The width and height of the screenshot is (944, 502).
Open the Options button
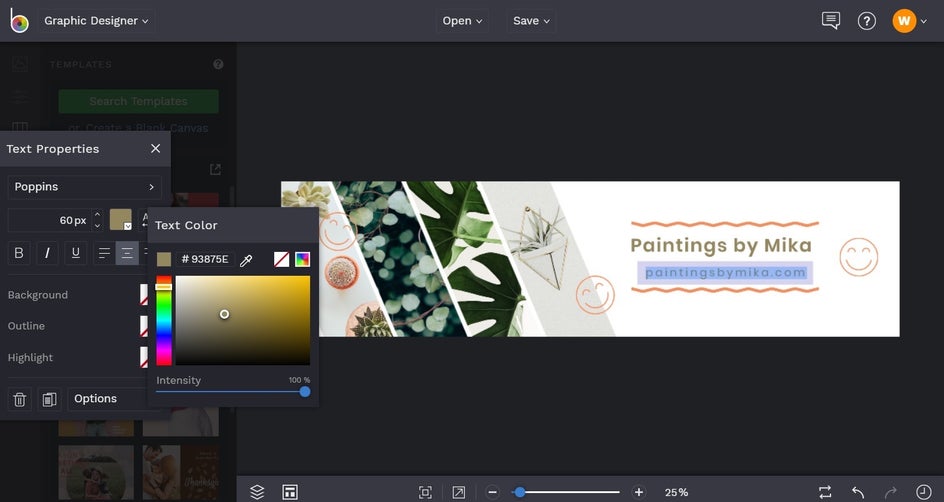[x=107, y=398]
